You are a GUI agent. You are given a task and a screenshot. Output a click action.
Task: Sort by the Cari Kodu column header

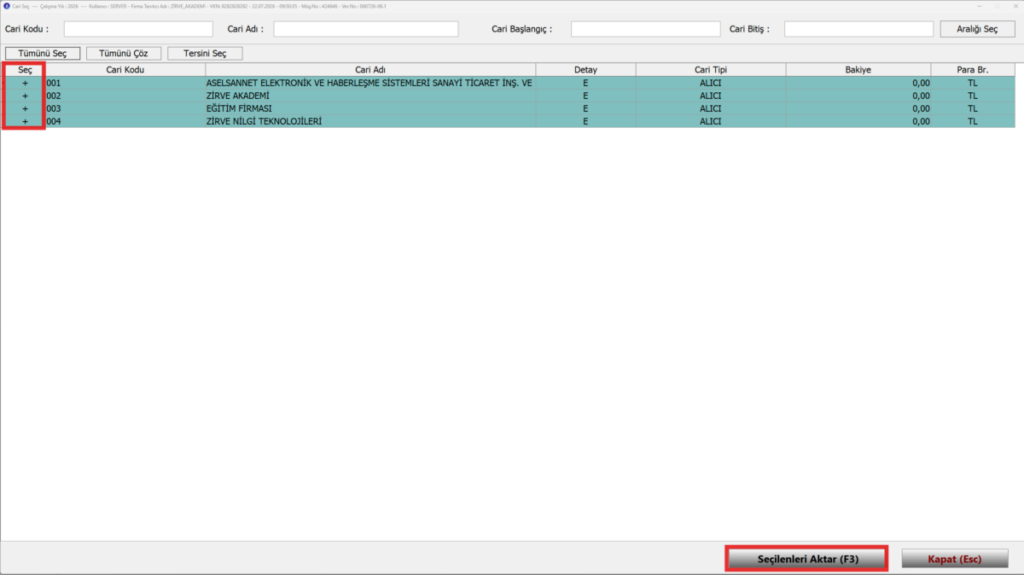pos(125,70)
